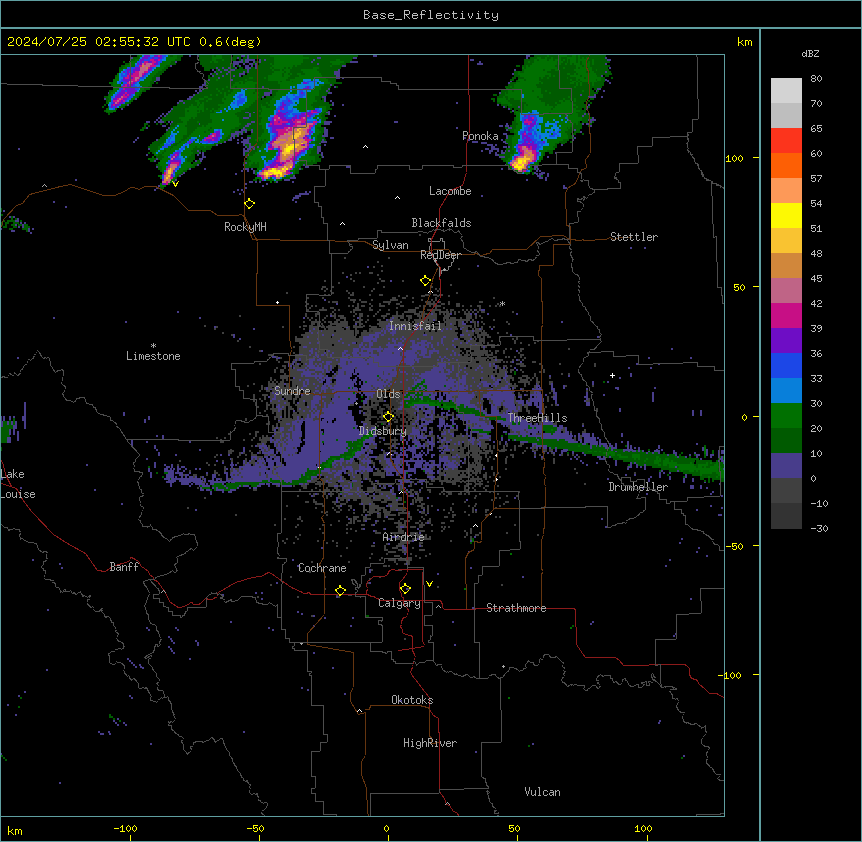Click the 0 tick label on bottom axis
The image size is (862, 842).
[x=386, y=828]
